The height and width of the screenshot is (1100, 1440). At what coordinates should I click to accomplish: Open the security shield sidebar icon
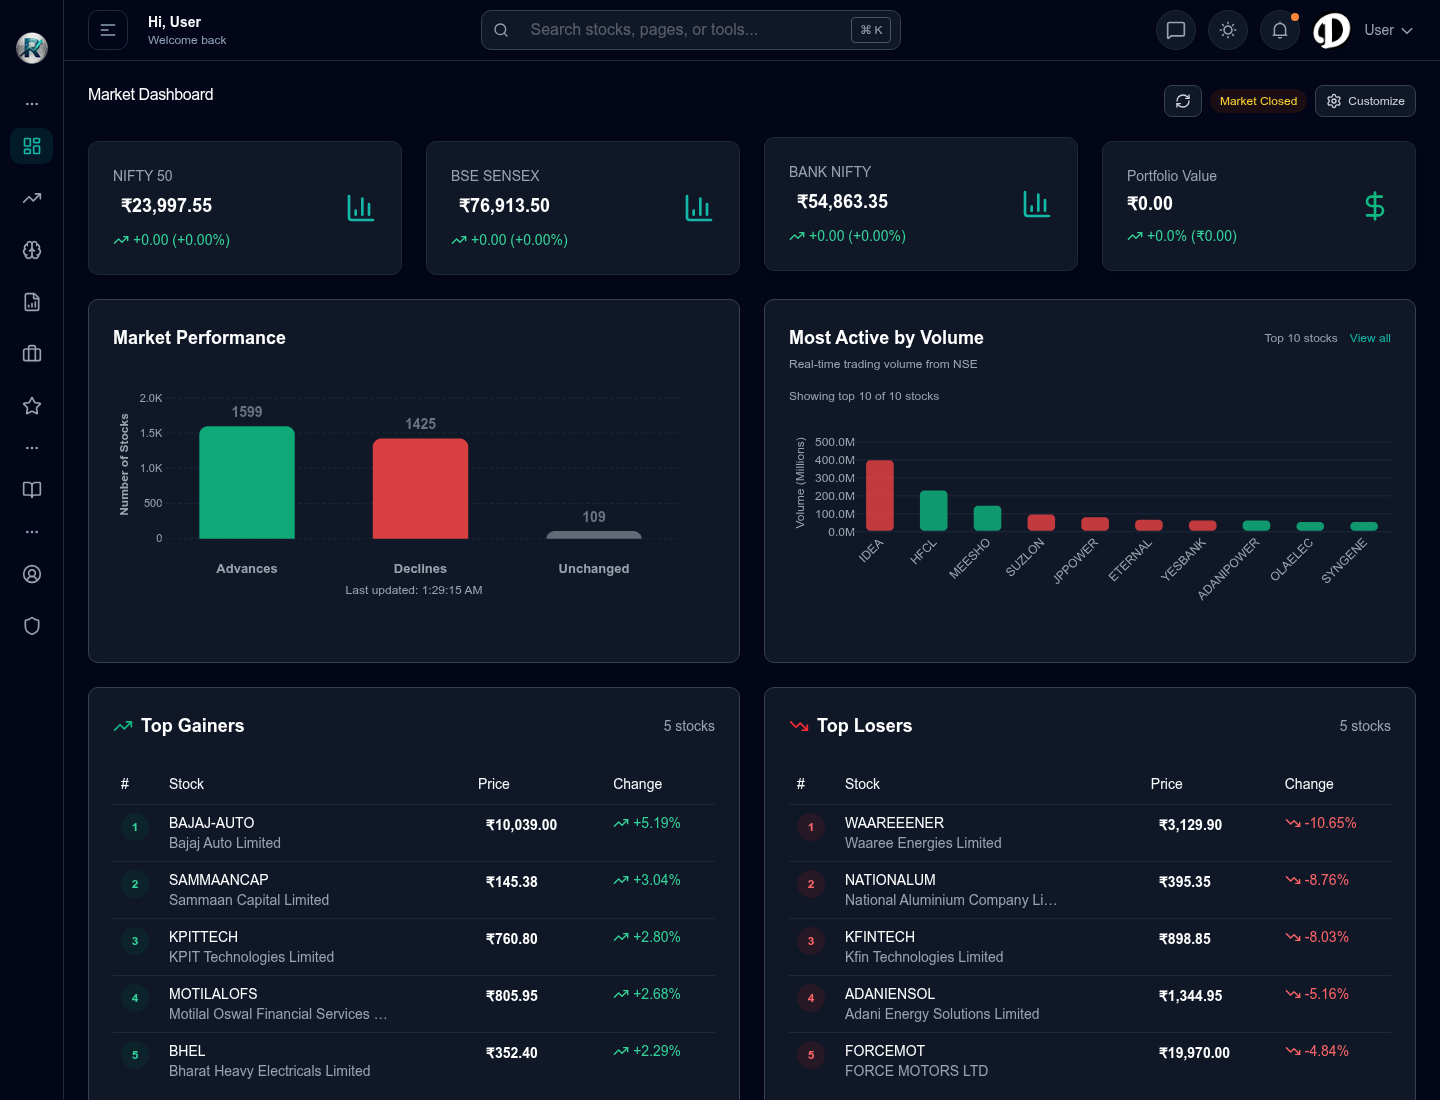tap(32, 626)
